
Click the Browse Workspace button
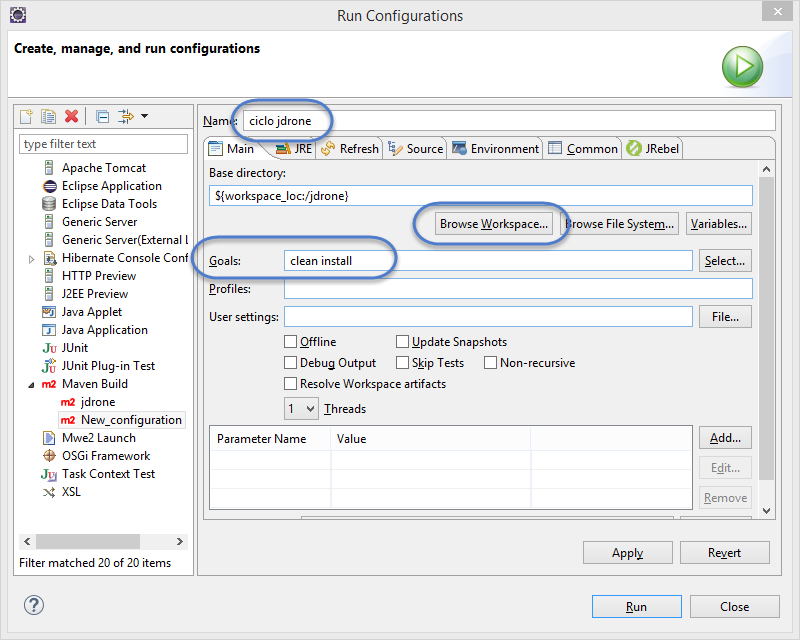click(x=493, y=224)
